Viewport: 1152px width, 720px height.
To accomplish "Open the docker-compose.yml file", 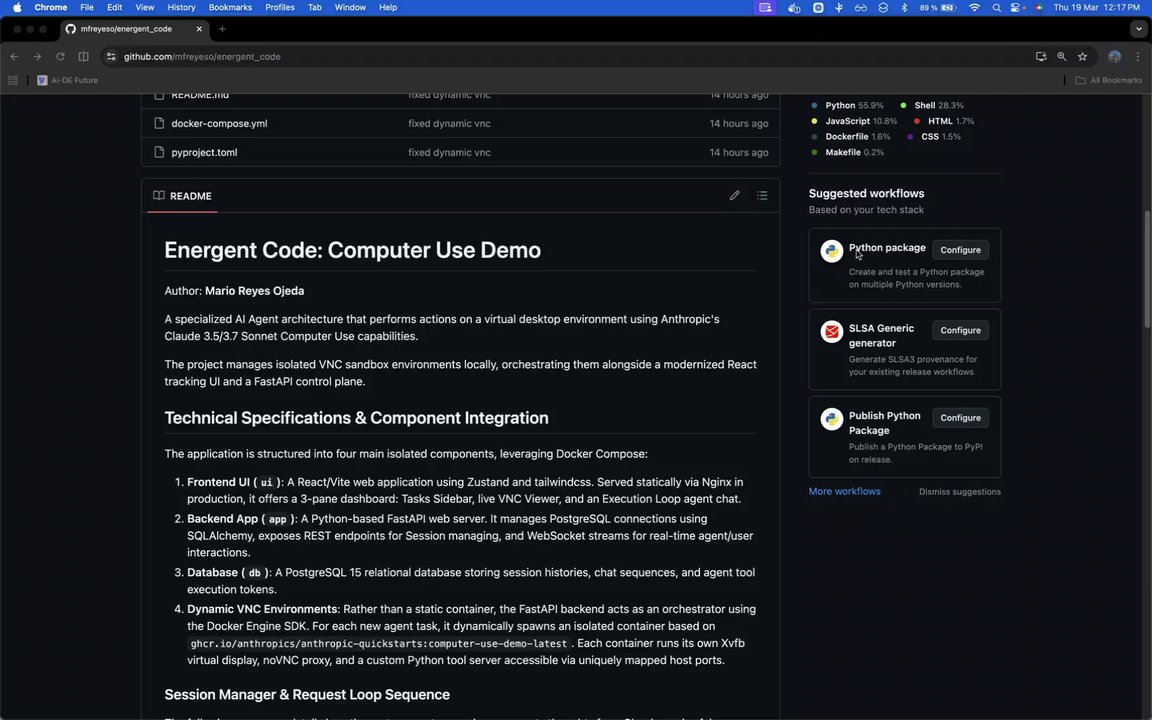I will coord(219,123).
